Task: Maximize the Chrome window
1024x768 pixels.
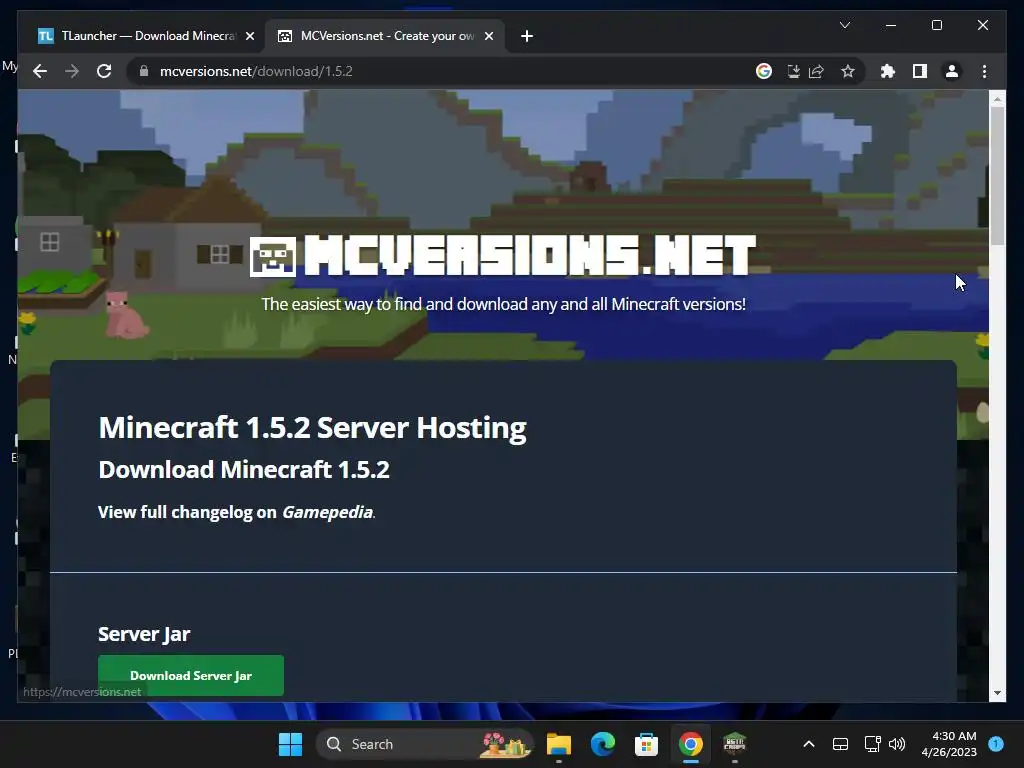Action: point(936,25)
